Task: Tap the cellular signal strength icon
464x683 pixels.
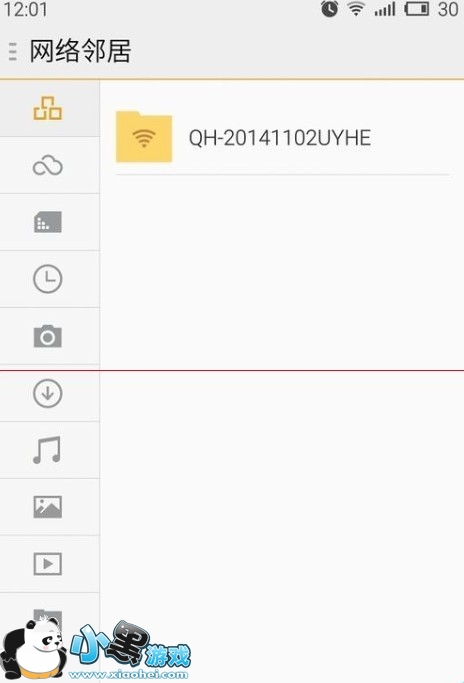Action: 385,9
